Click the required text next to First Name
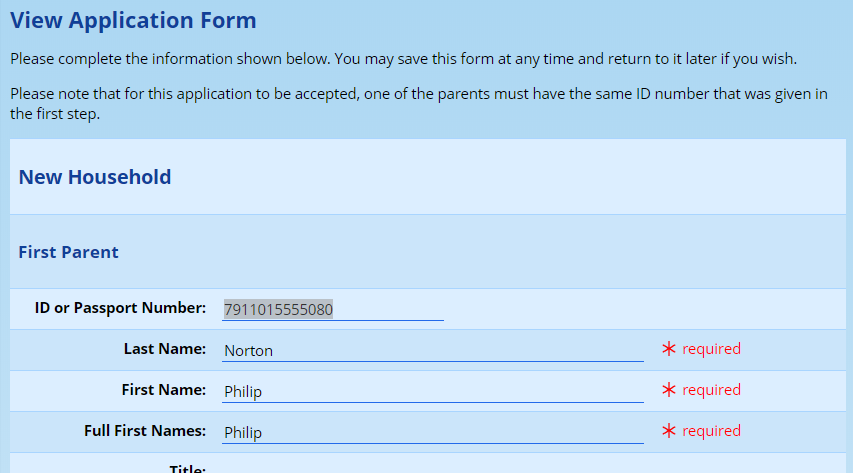The width and height of the screenshot is (853, 473). [711, 390]
